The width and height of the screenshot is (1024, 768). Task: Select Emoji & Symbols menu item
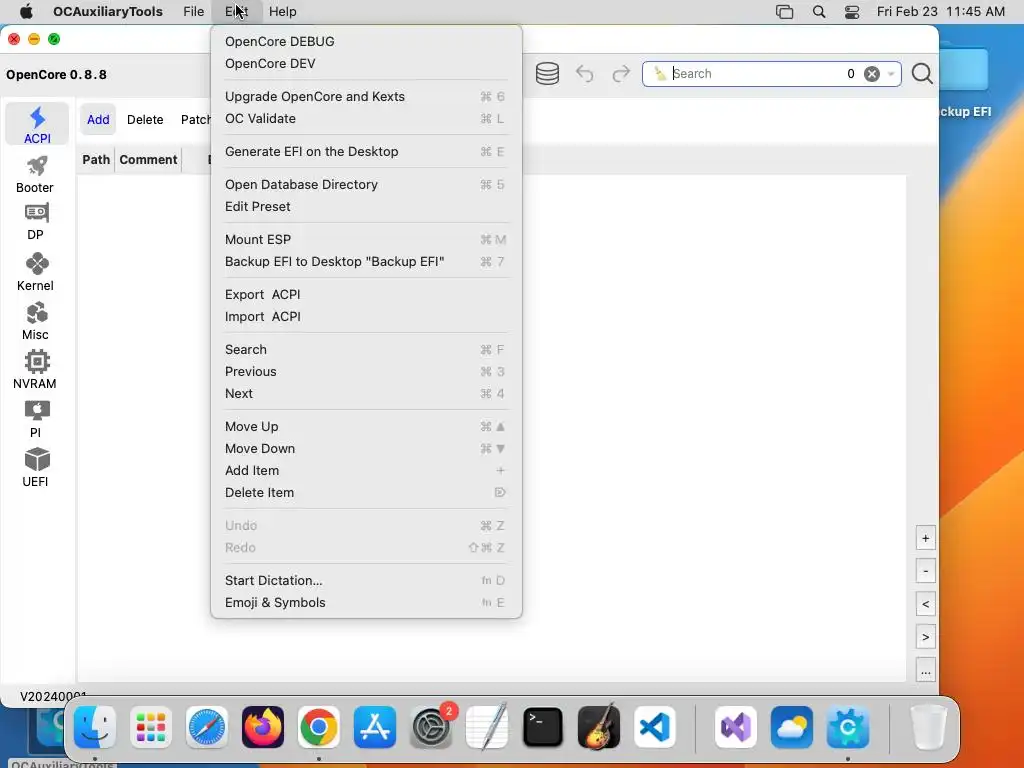point(366,603)
